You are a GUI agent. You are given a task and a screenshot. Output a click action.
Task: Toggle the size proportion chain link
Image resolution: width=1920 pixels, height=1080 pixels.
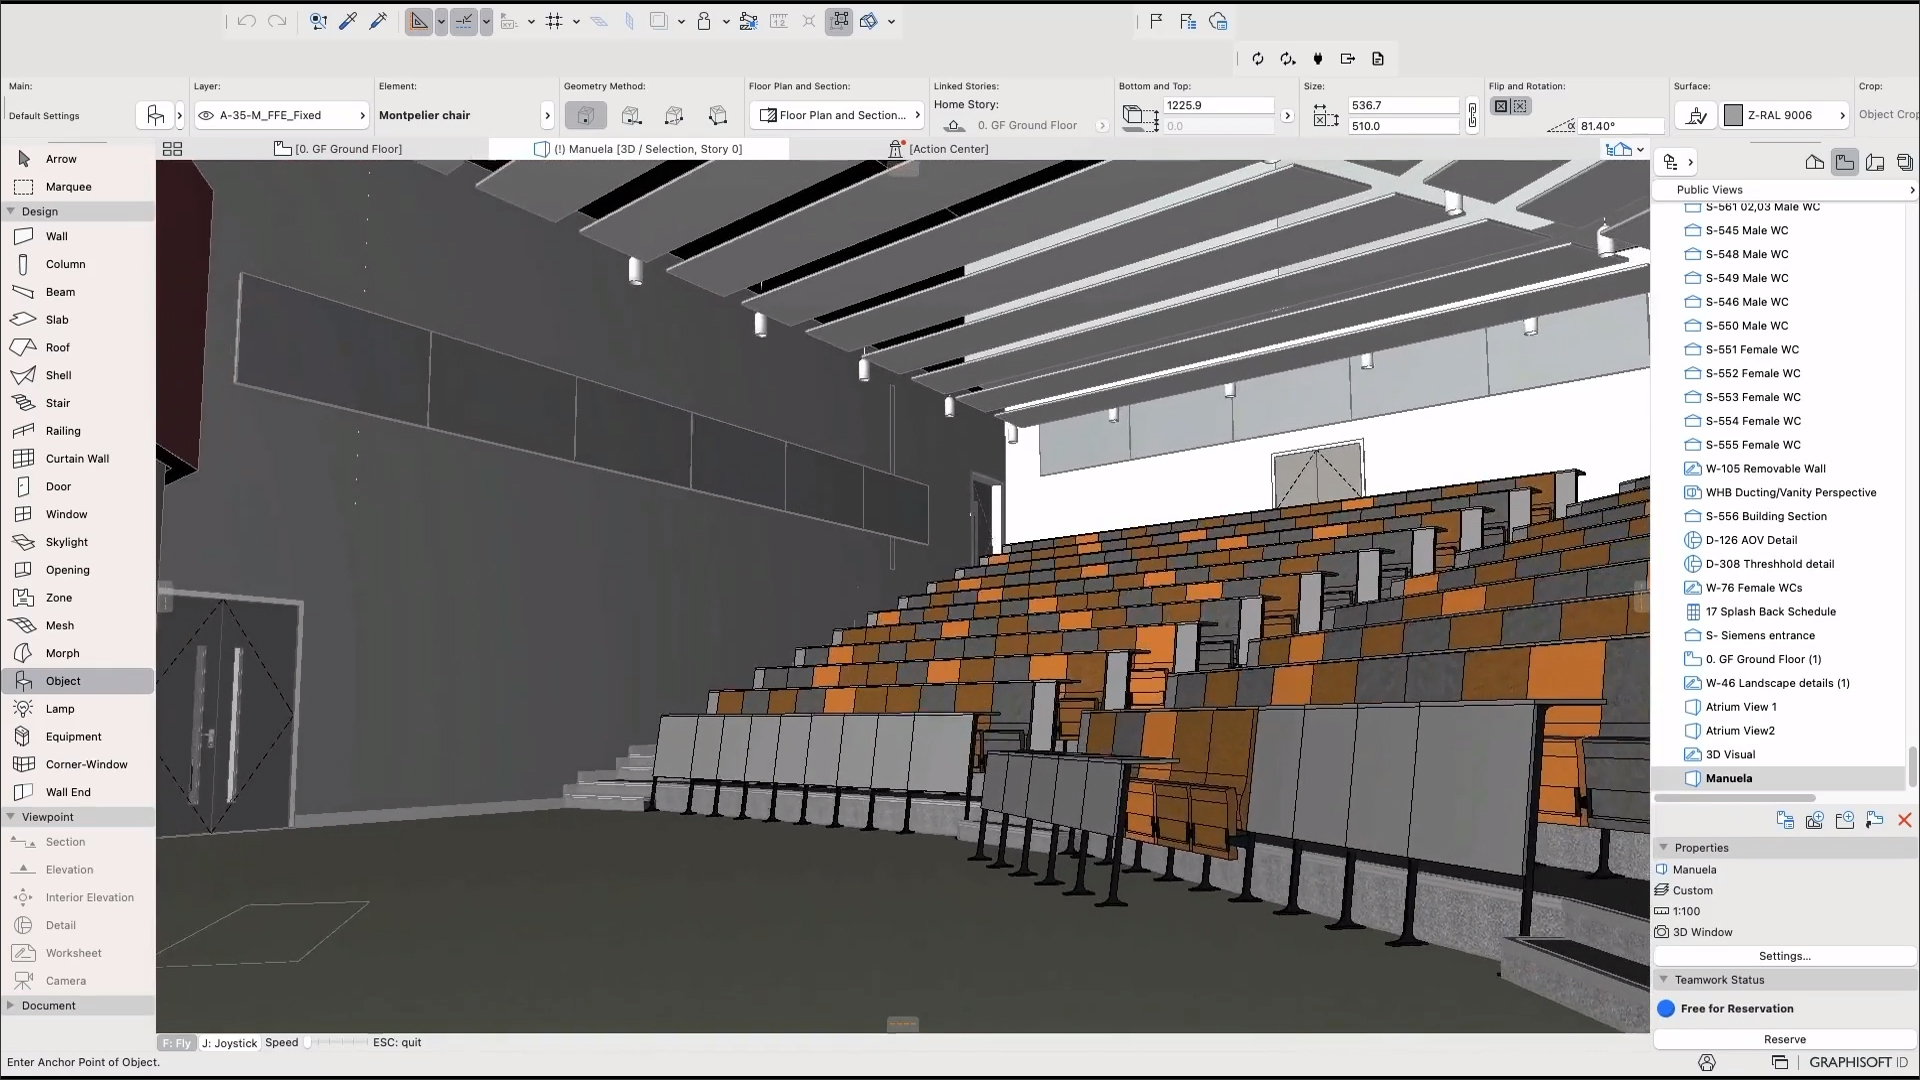[1472, 115]
